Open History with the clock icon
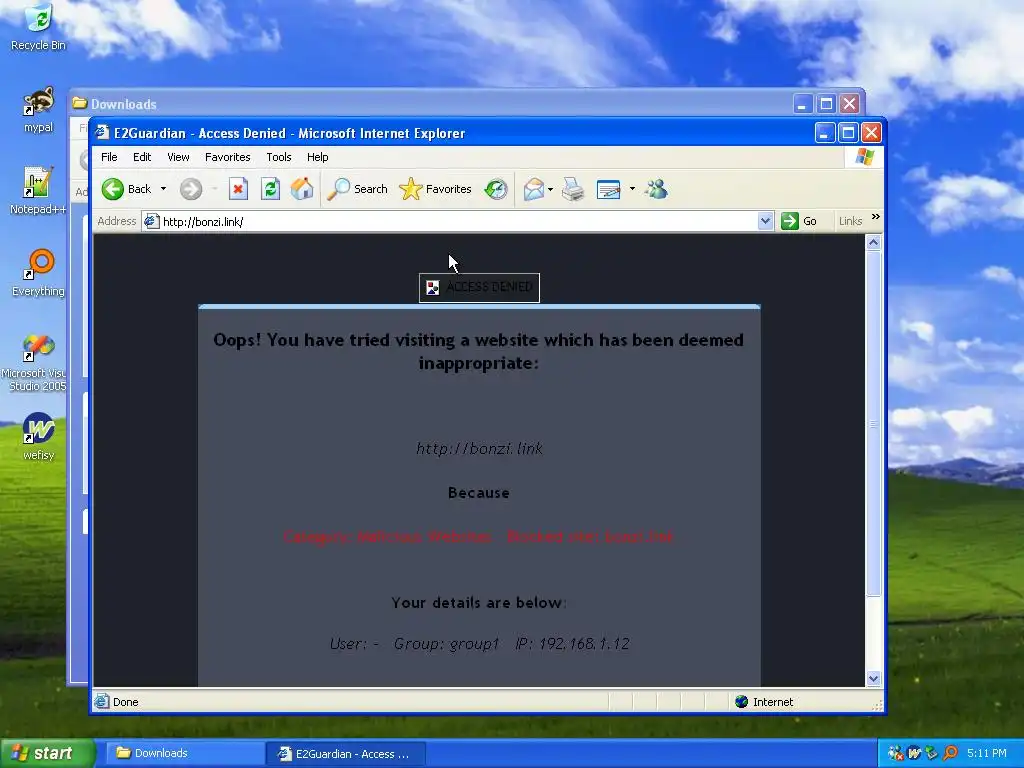The image size is (1024, 768). click(496, 189)
